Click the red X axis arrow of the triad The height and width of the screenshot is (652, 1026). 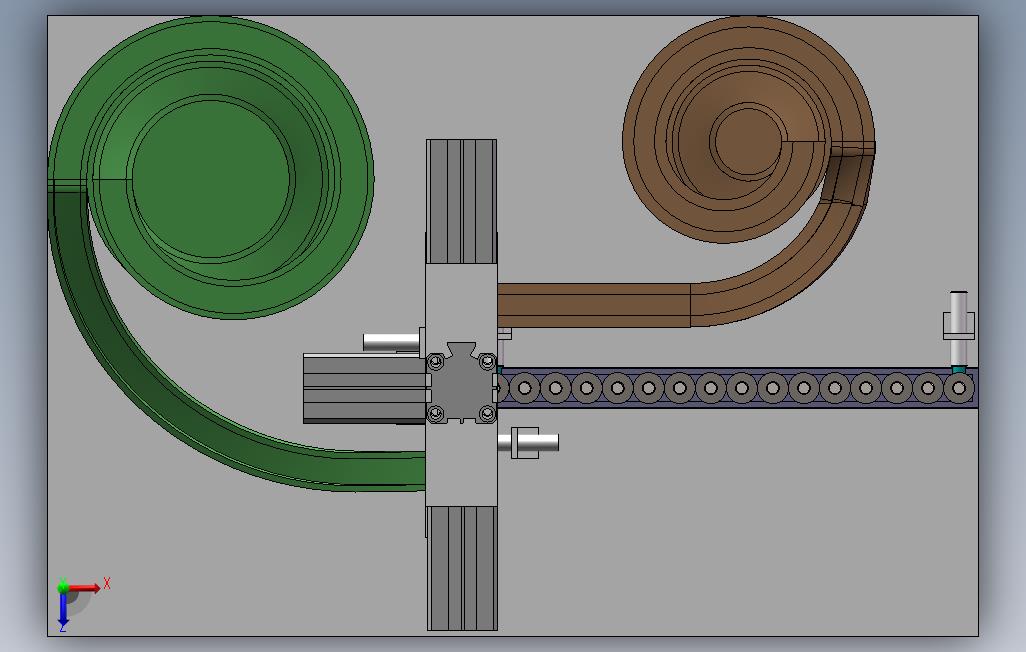(x=84, y=587)
